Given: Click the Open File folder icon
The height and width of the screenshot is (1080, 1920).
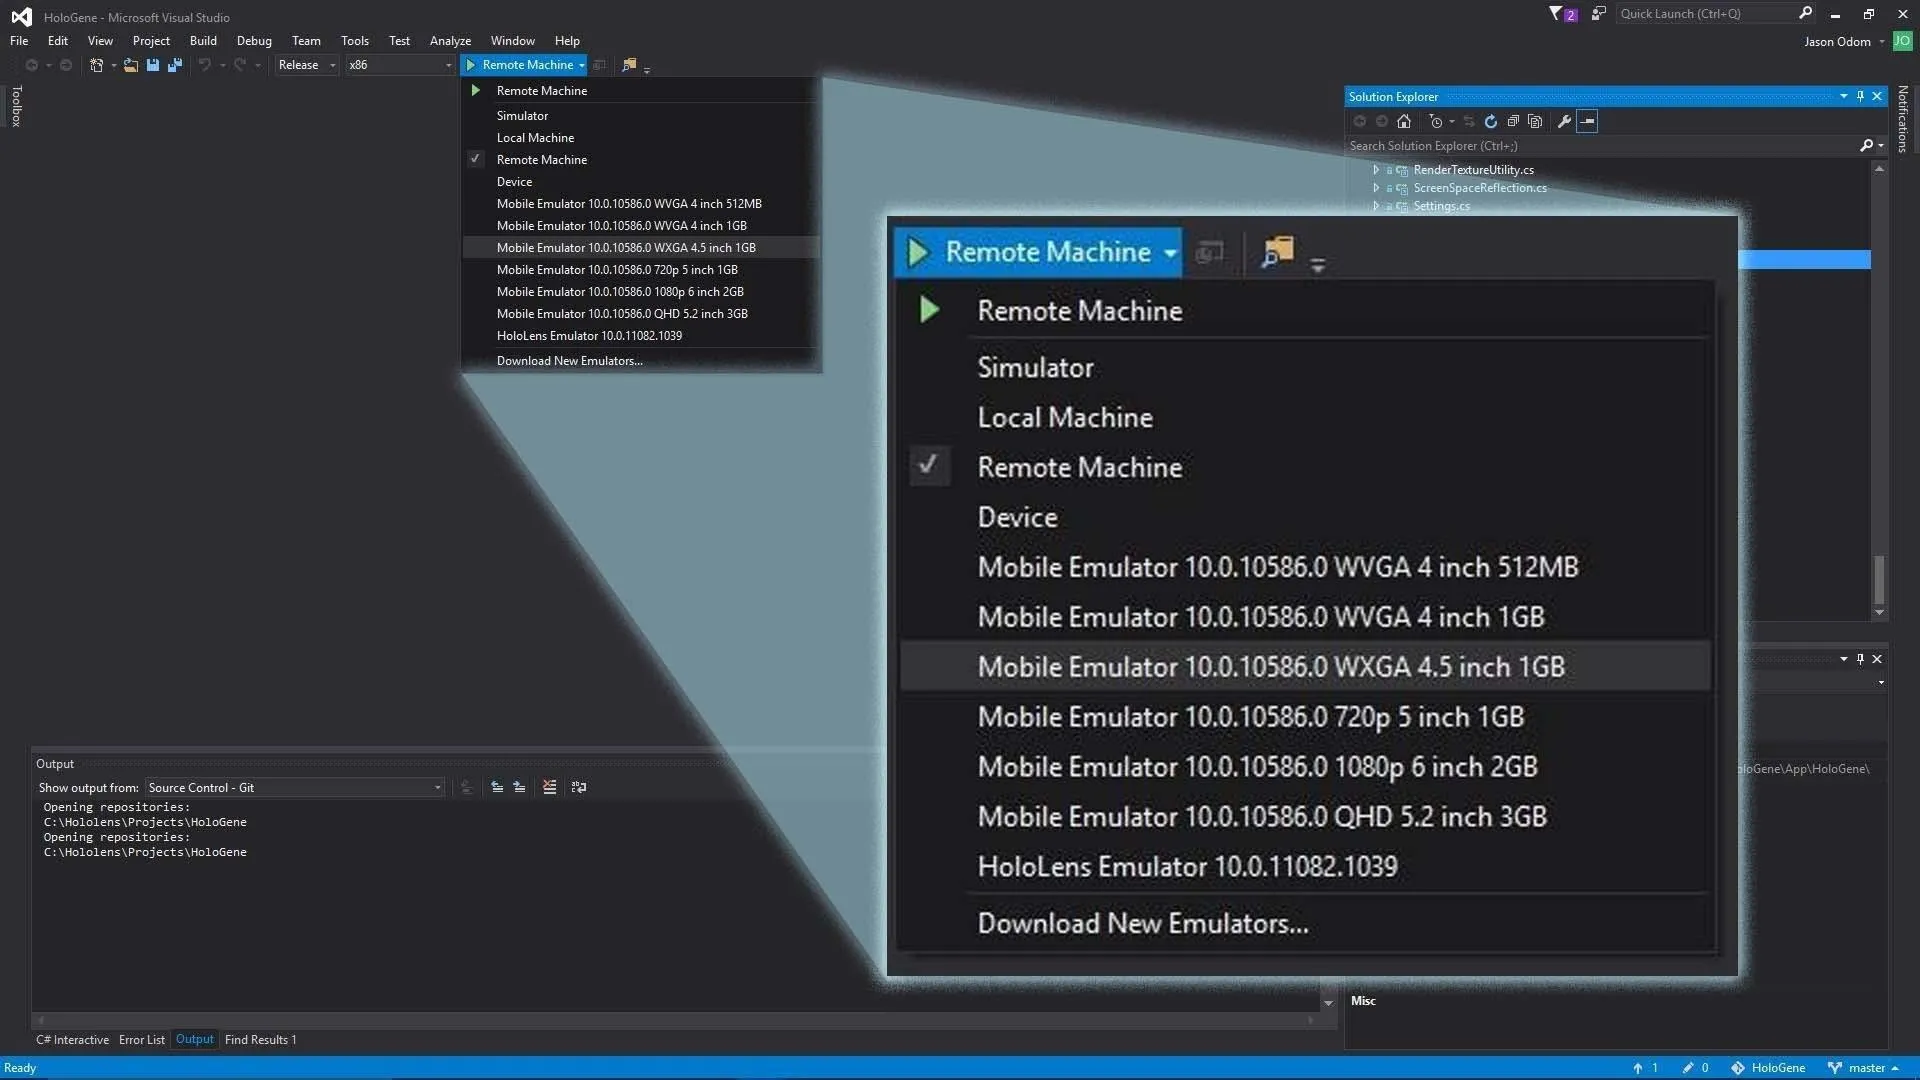Looking at the screenshot, I should (130, 65).
